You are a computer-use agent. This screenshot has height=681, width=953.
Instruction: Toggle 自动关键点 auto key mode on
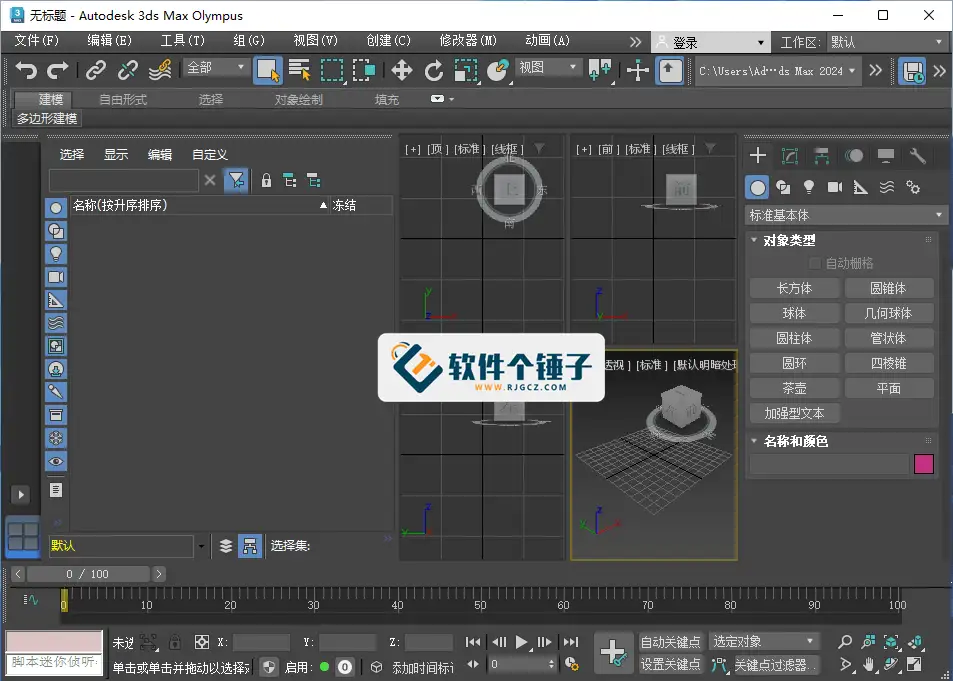click(672, 641)
